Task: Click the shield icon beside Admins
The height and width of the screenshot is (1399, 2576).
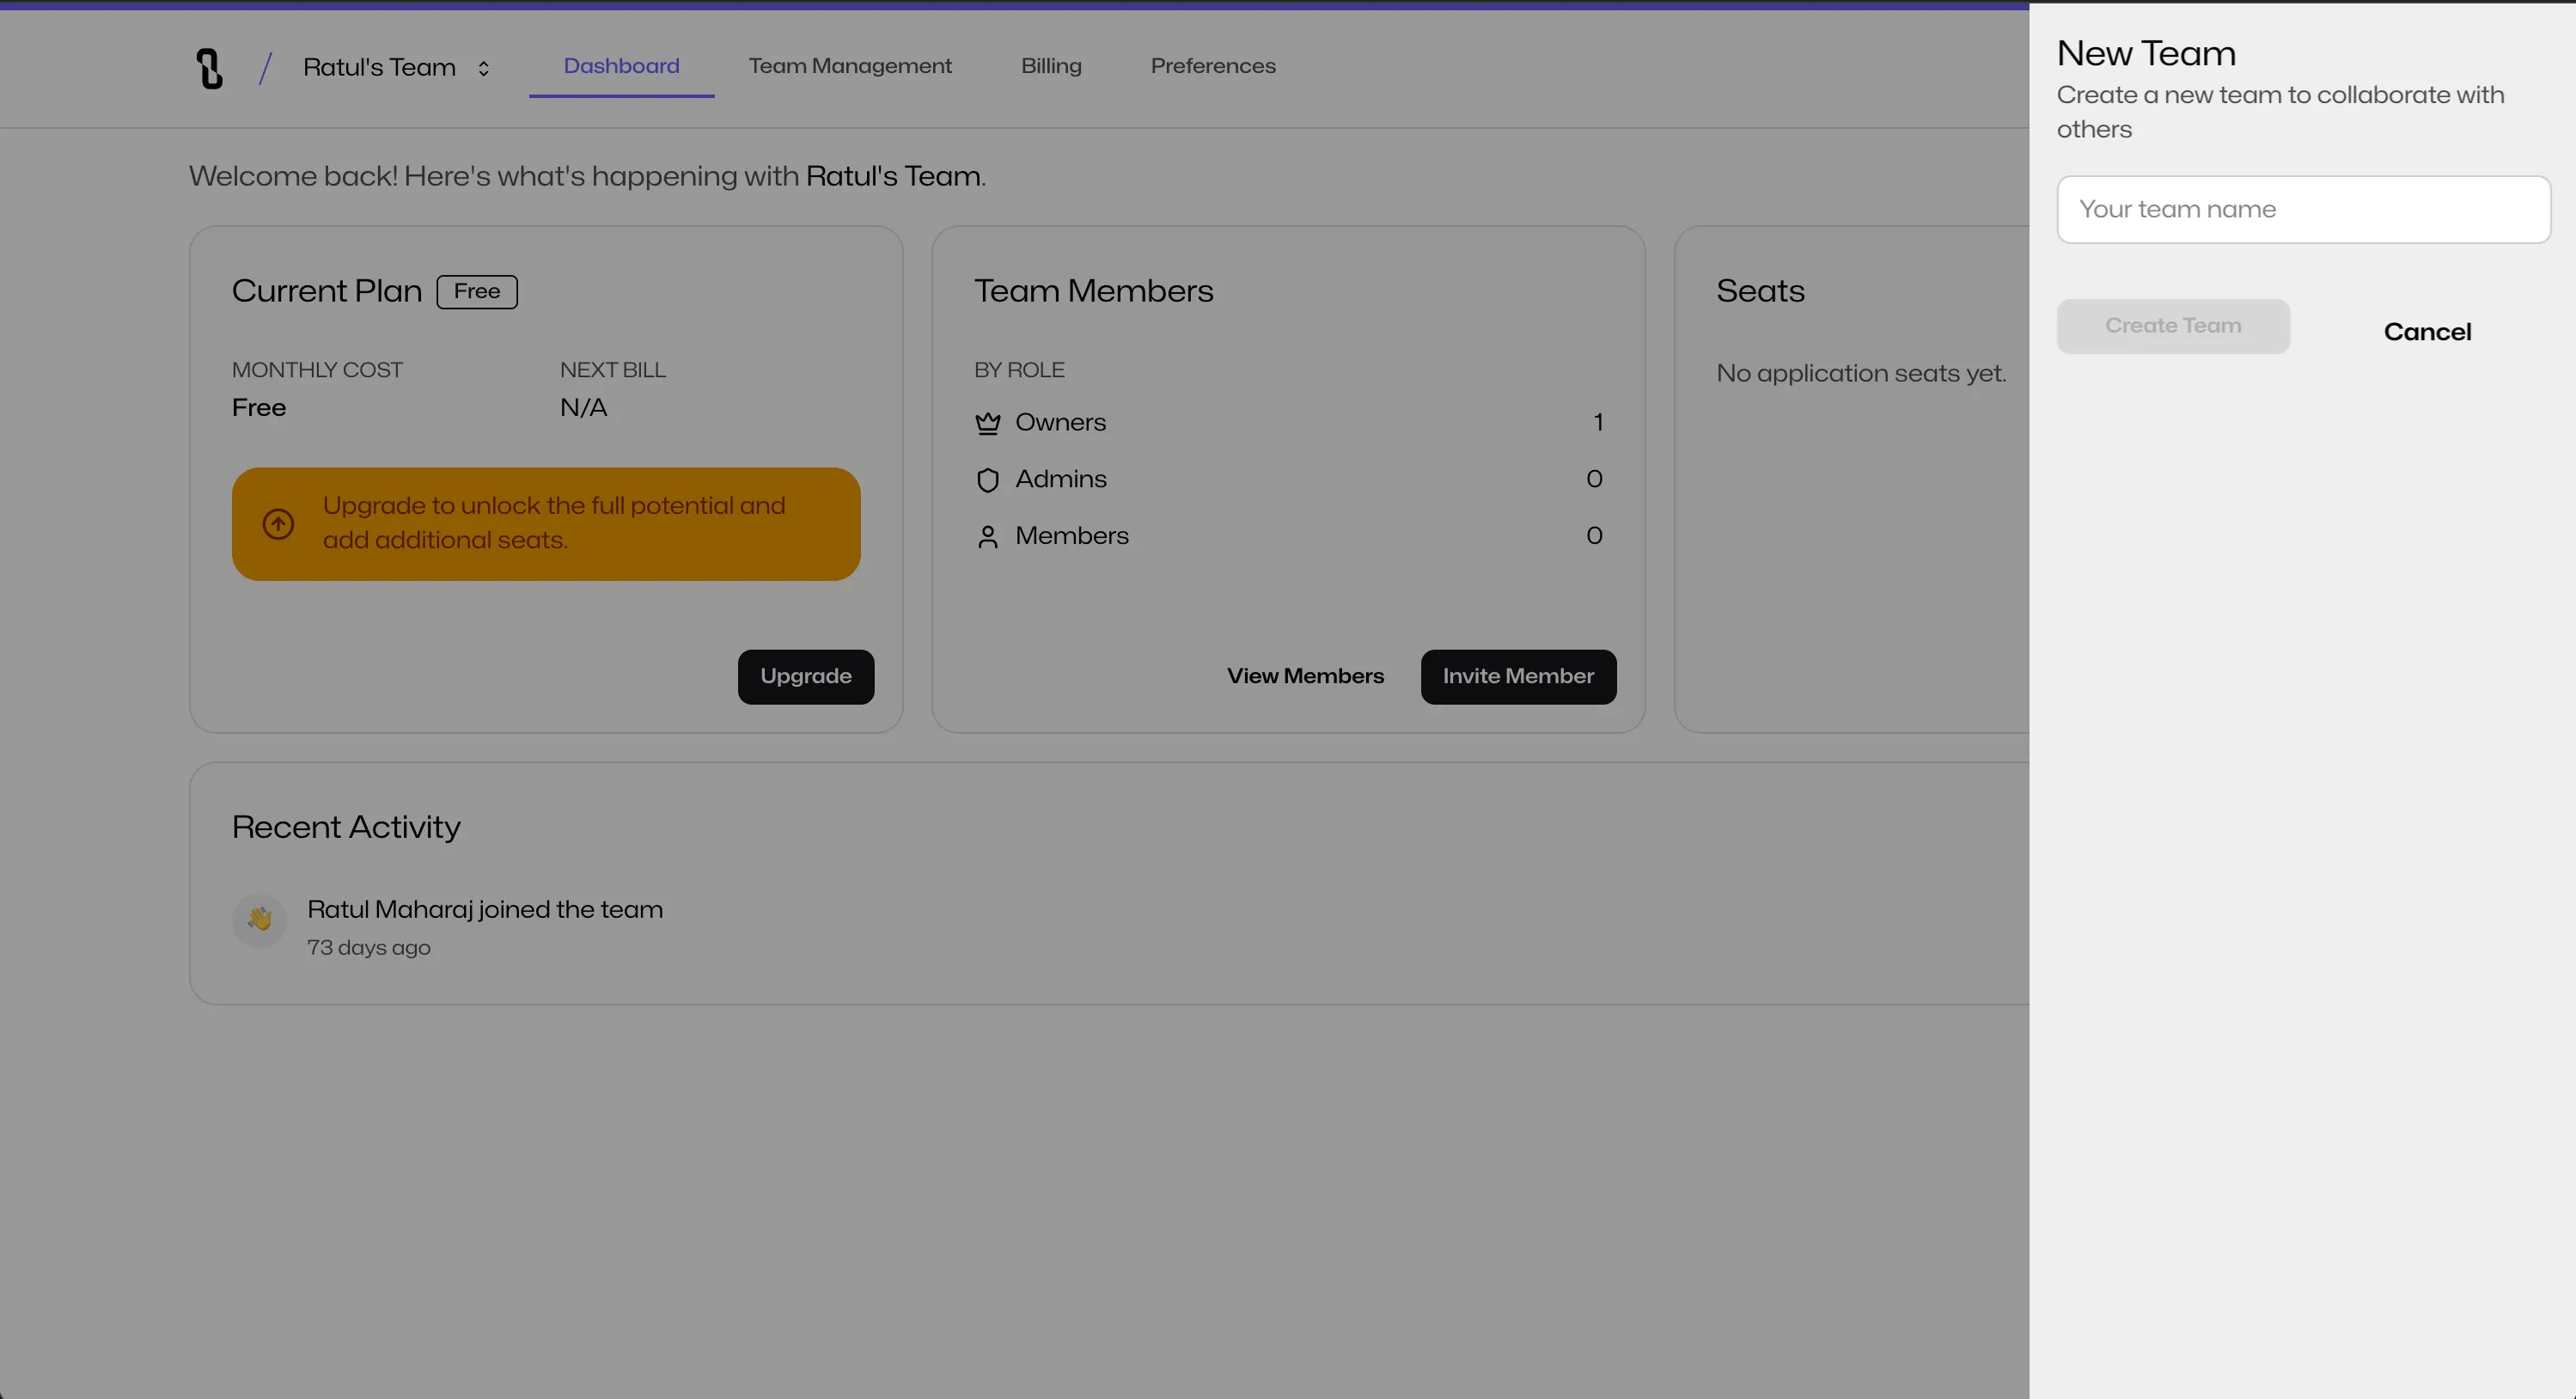Action: [988, 480]
